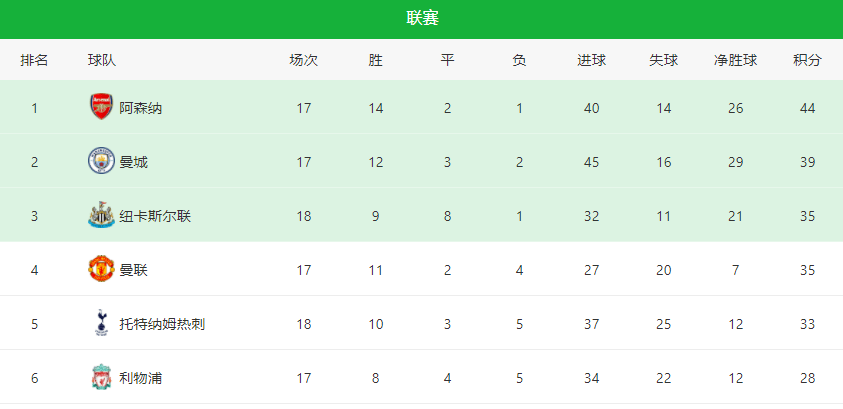Screen dimensions: 843x409
Task: Click the 进球 column header
Action: tap(592, 60)
